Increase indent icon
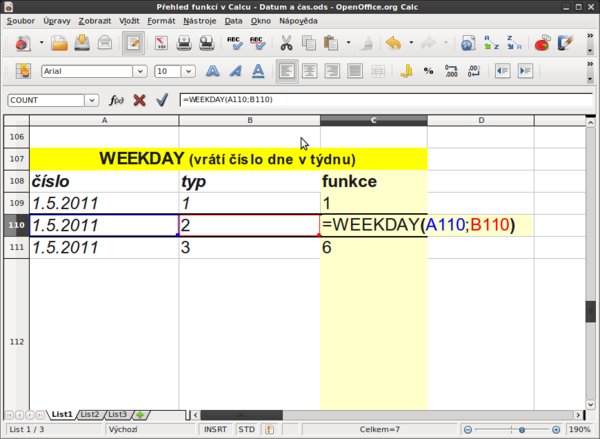Viewport: 600px width, 439px height. (x=525, y=71)
